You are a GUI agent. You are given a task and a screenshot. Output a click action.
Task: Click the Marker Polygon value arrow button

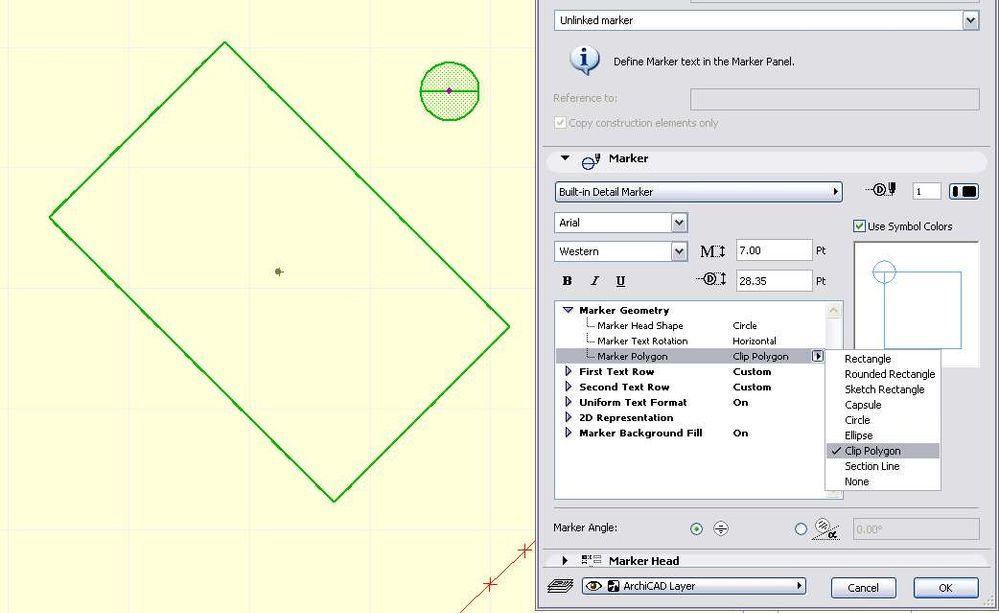(817, 356)
